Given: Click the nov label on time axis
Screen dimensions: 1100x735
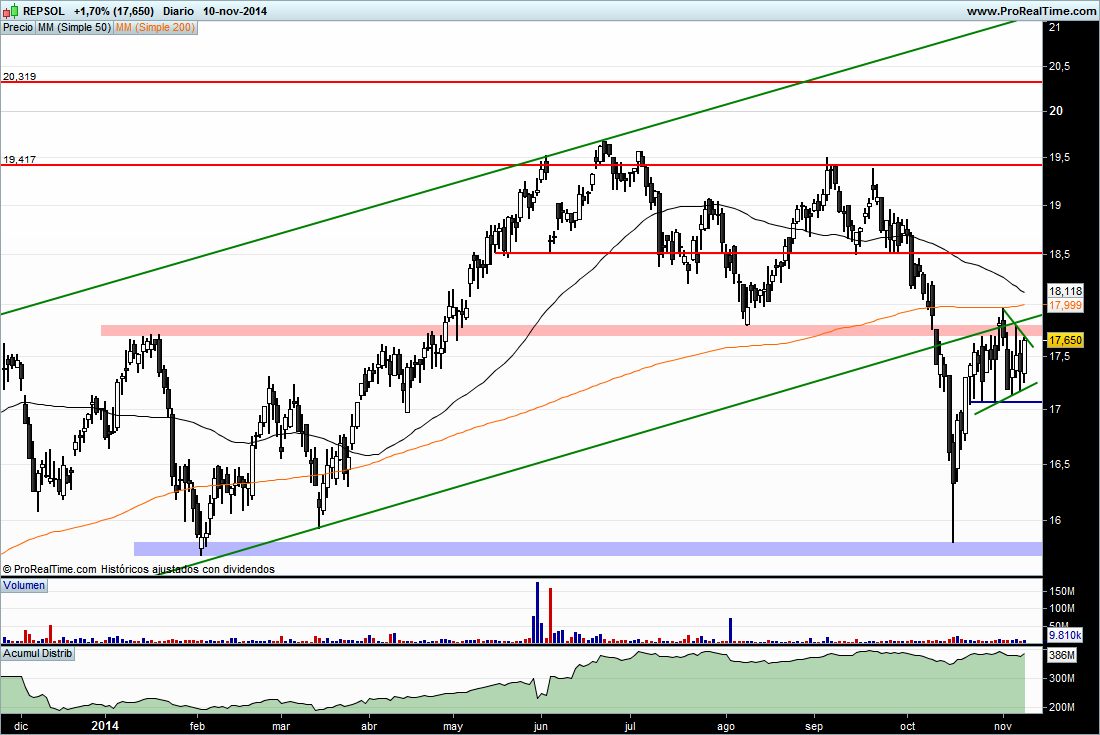Looking at the screenshot, I should pyautogui.click(x=1003, y=726).
